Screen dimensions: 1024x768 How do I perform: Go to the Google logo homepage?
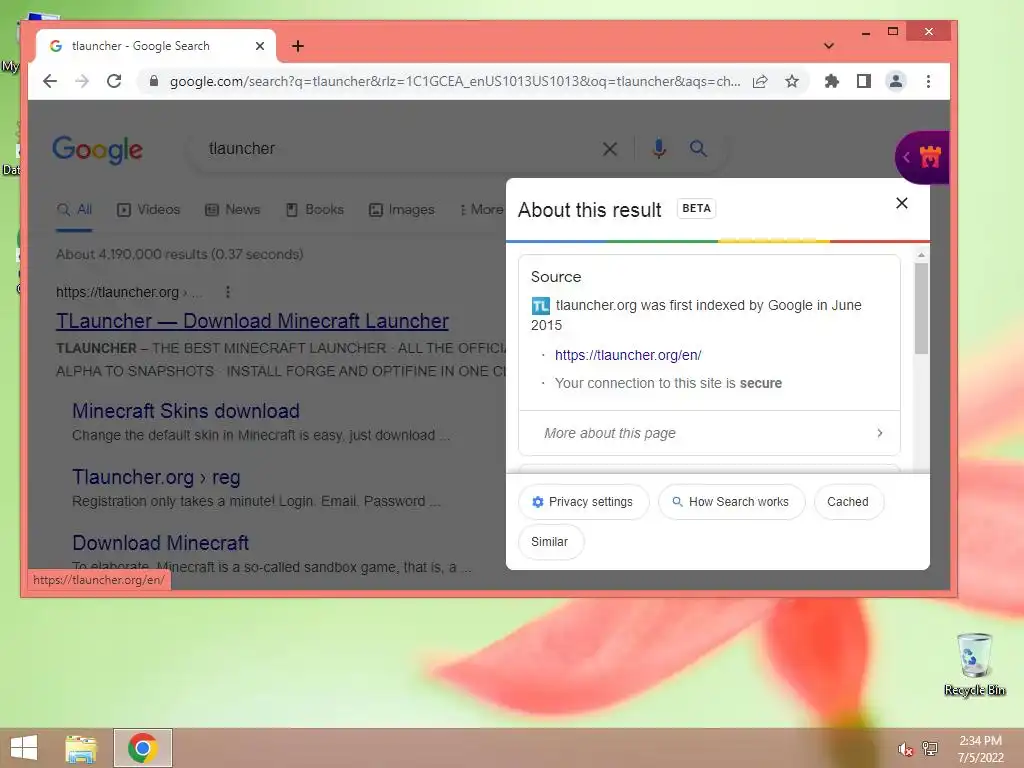[97, 150]
